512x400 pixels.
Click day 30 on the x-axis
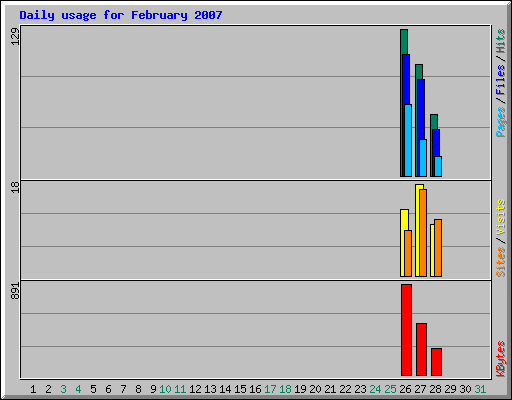465,389
